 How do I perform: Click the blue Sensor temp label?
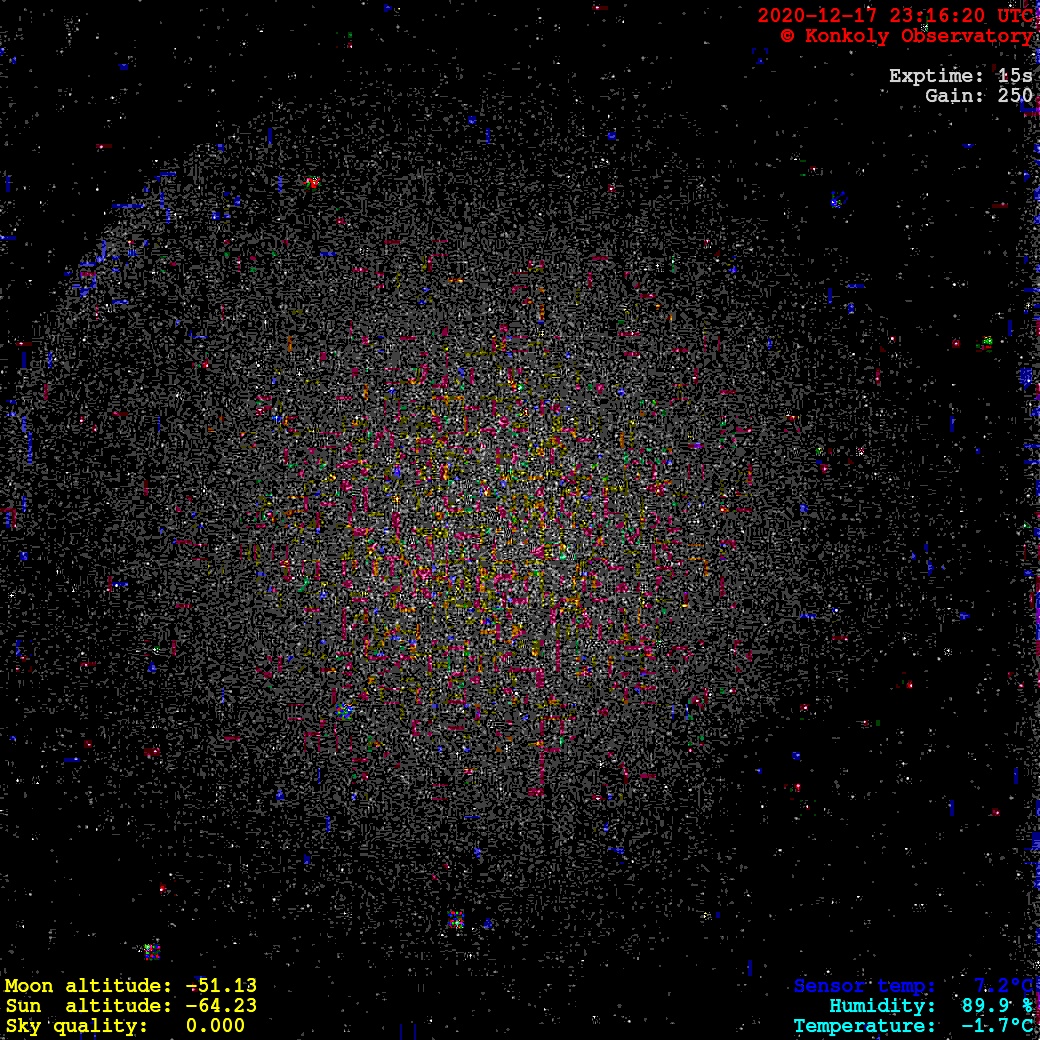pyautogui.click(x=864, y=986)
